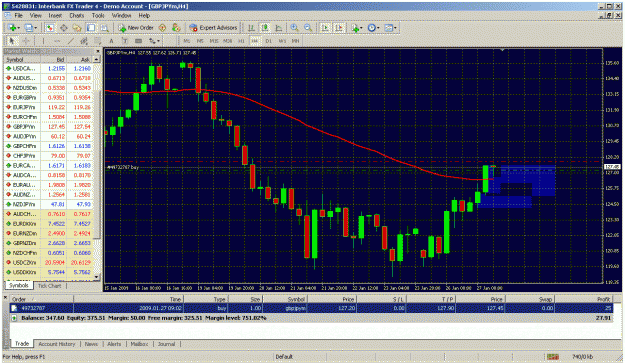Select the Text 'A' drawing tool

[111, 41]
